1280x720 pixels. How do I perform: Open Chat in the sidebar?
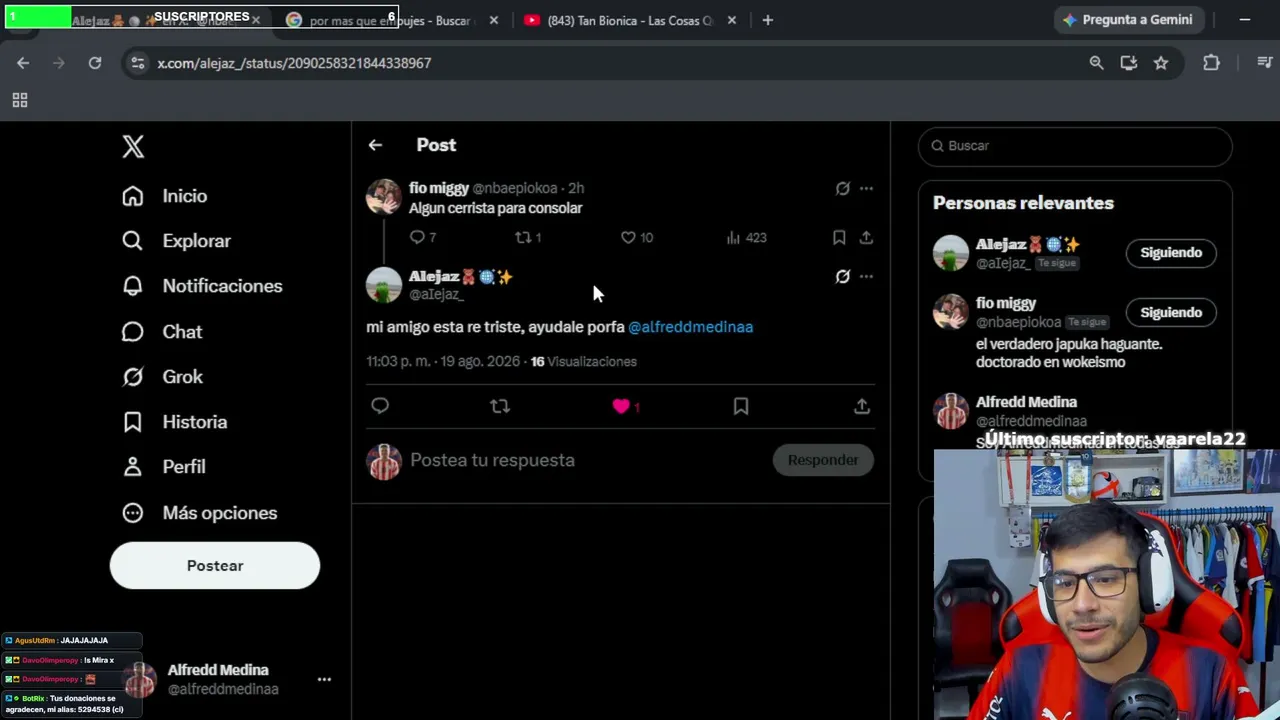click(162, 332)
